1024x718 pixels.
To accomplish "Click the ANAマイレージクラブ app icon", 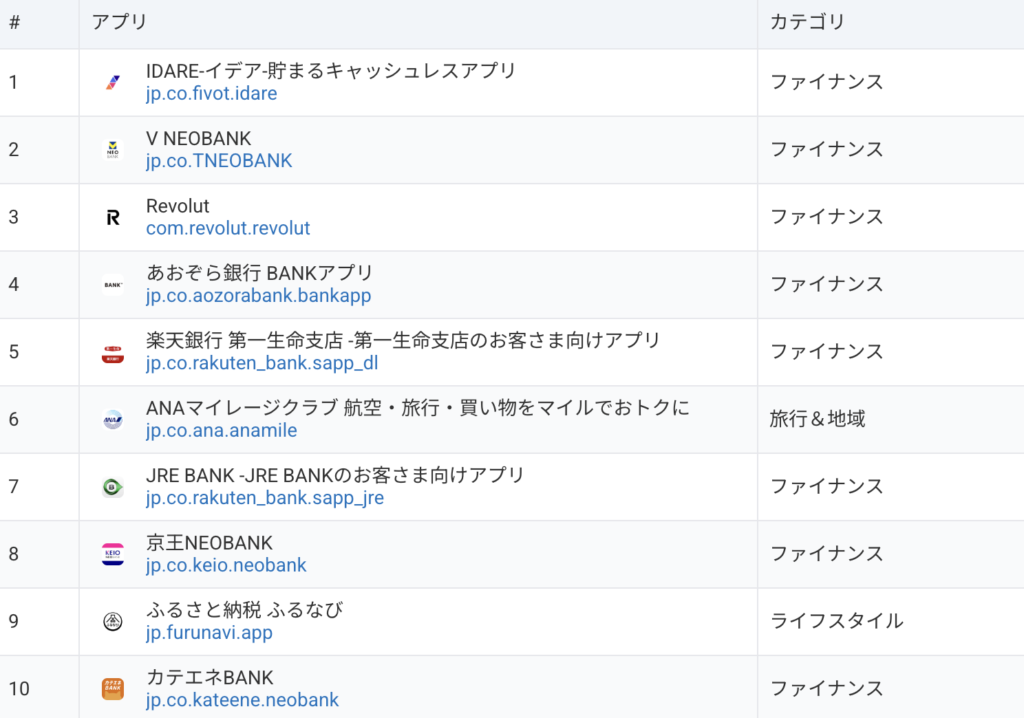I will (113, 420).
